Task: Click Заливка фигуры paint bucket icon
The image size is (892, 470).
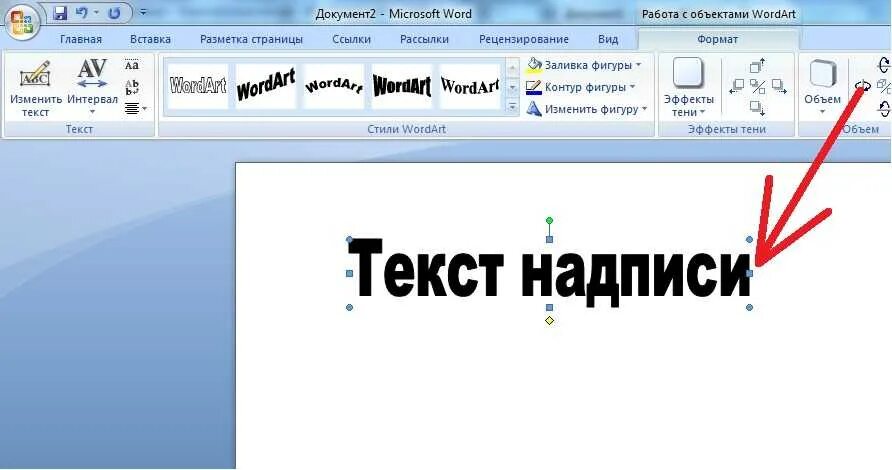Action: tap(534, 65)
